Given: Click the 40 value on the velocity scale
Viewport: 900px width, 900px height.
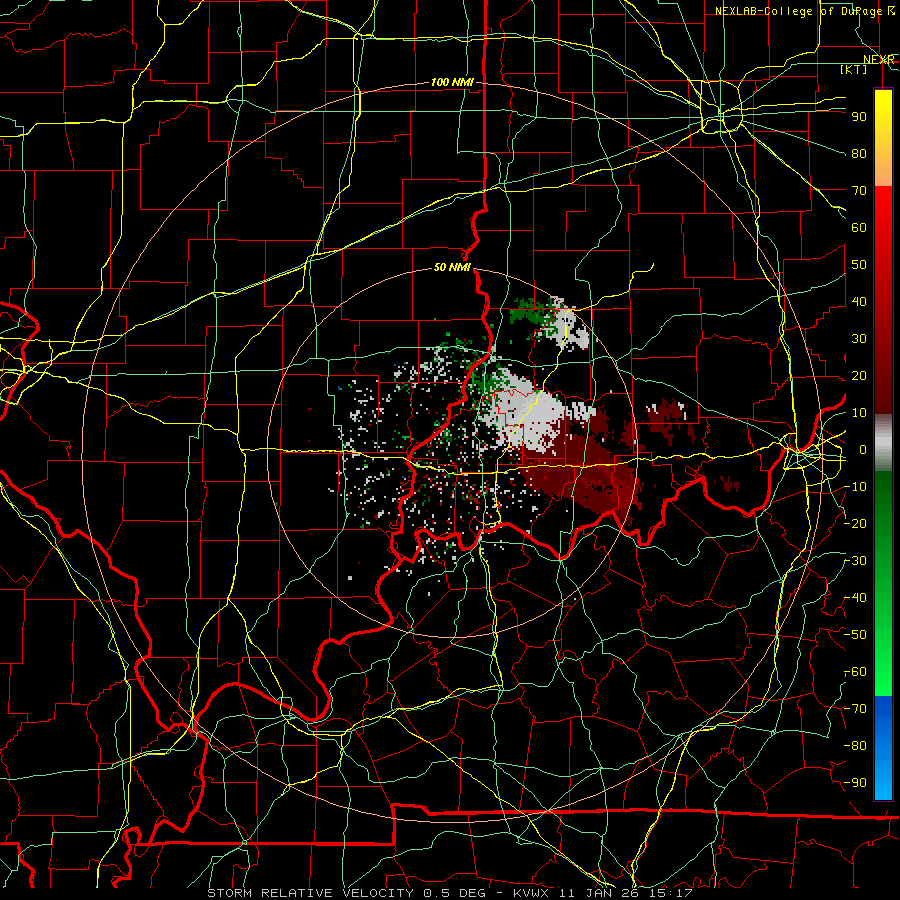Looking at the screenshot, I should pyautogui.click(x=859, y=302).
